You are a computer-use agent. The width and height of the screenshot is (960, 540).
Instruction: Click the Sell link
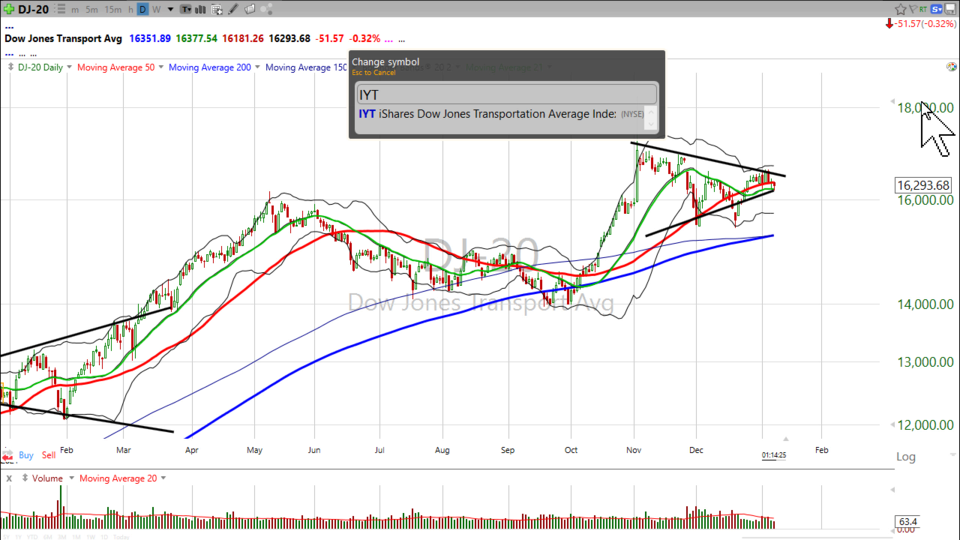(x=50, y=455)
